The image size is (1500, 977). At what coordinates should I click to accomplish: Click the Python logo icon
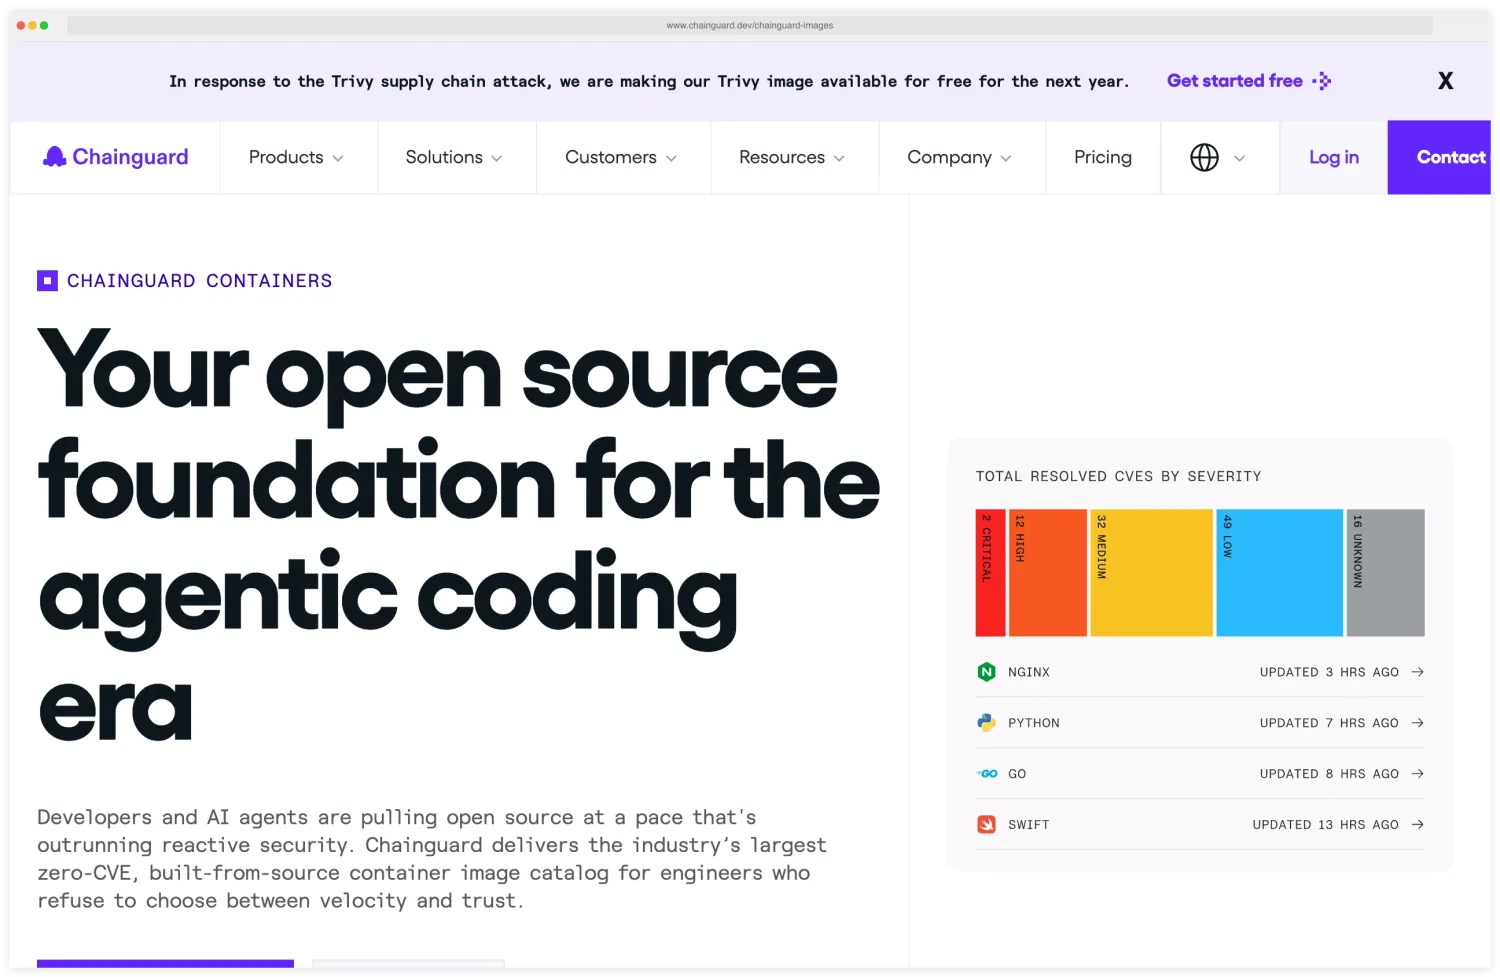pos(986,723)
